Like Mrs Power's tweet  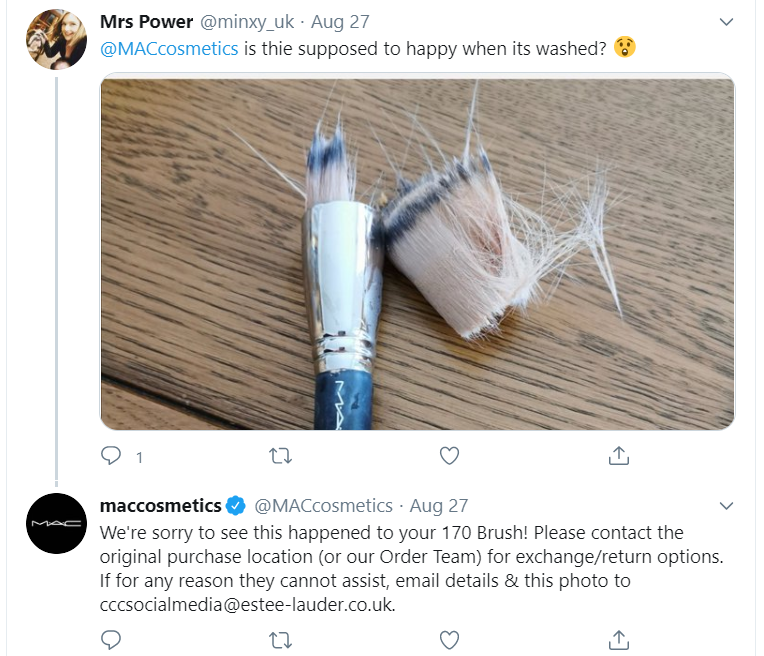tap(449, 456)
